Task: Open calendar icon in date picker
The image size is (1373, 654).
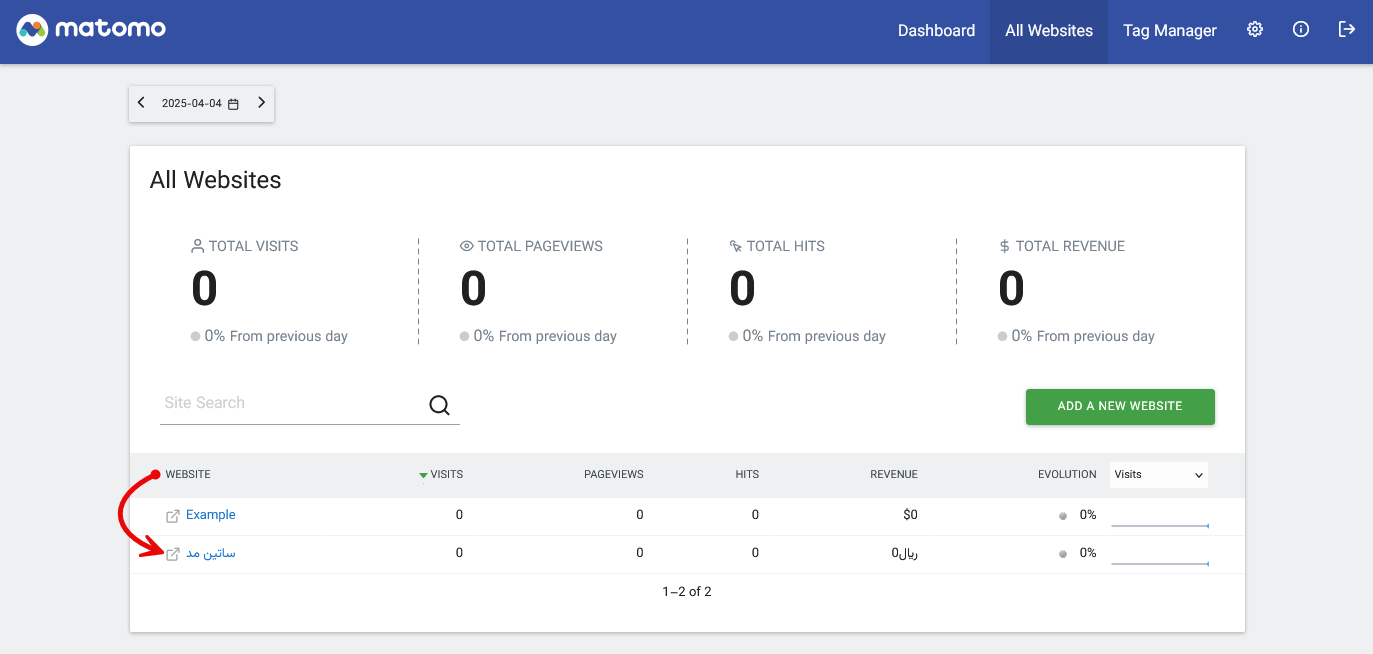Action: click(233, 104)
